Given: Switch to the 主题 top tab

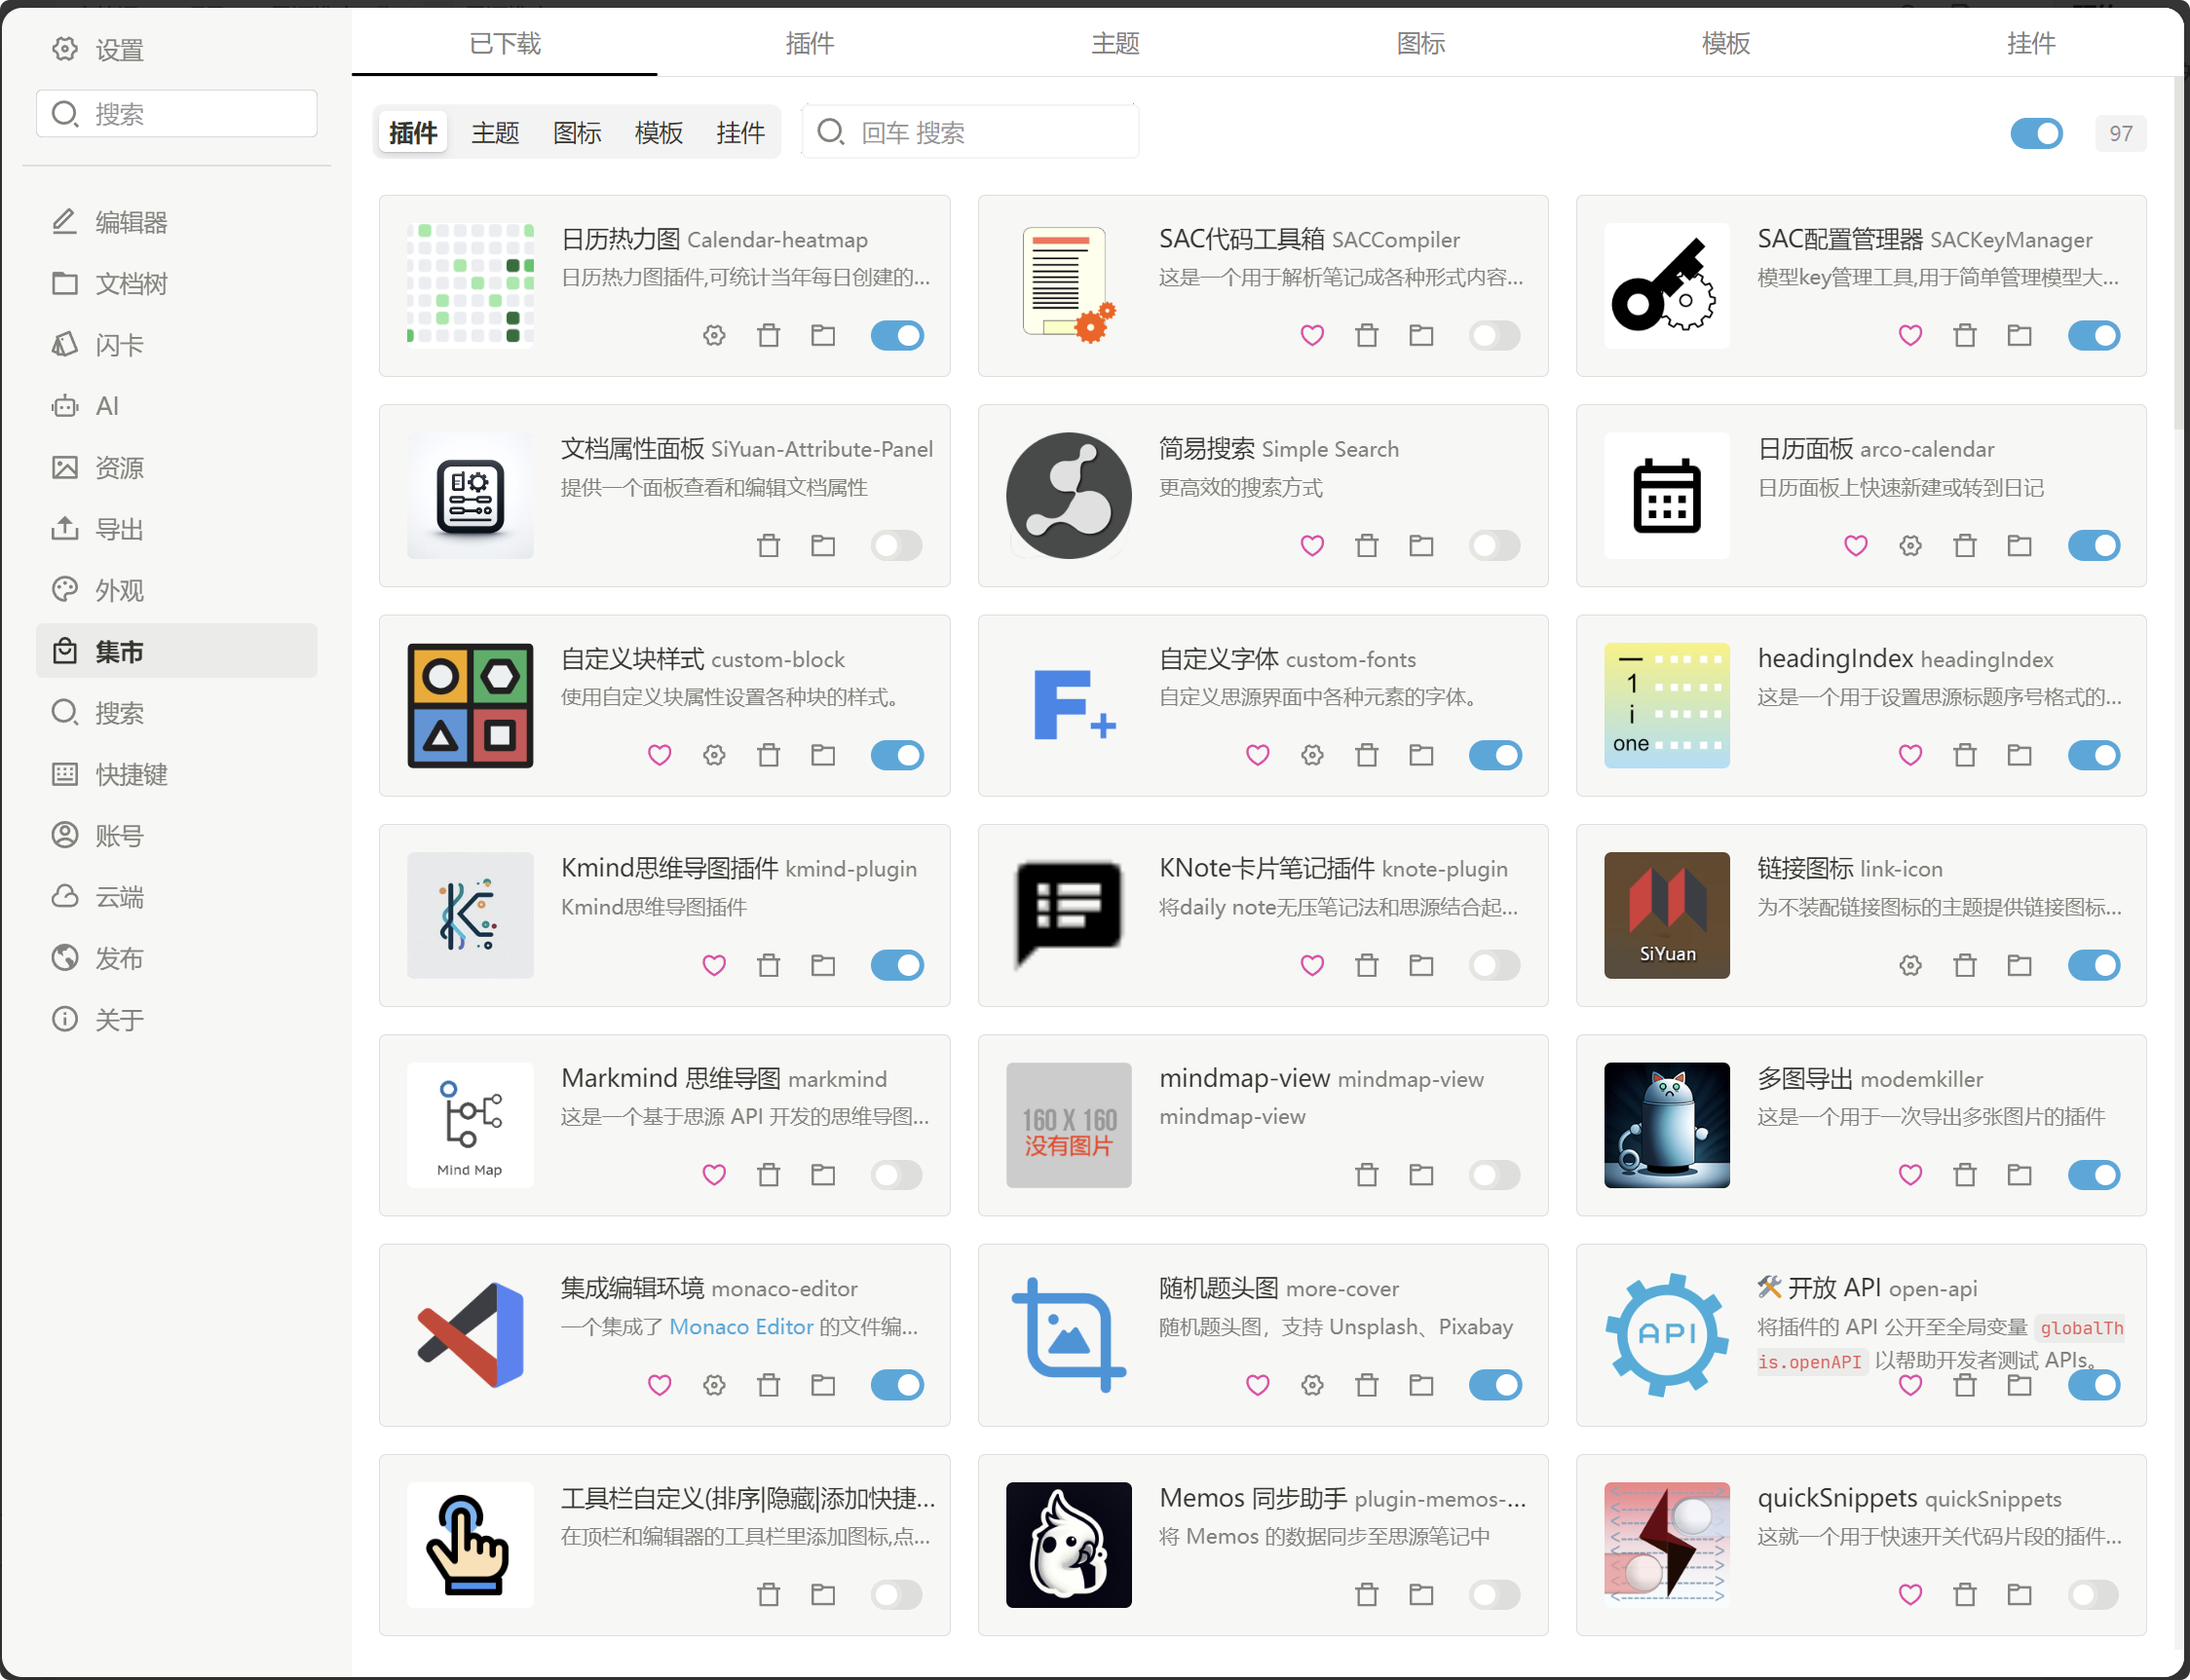Looking at the screenshot, I should click(1115, 43).
